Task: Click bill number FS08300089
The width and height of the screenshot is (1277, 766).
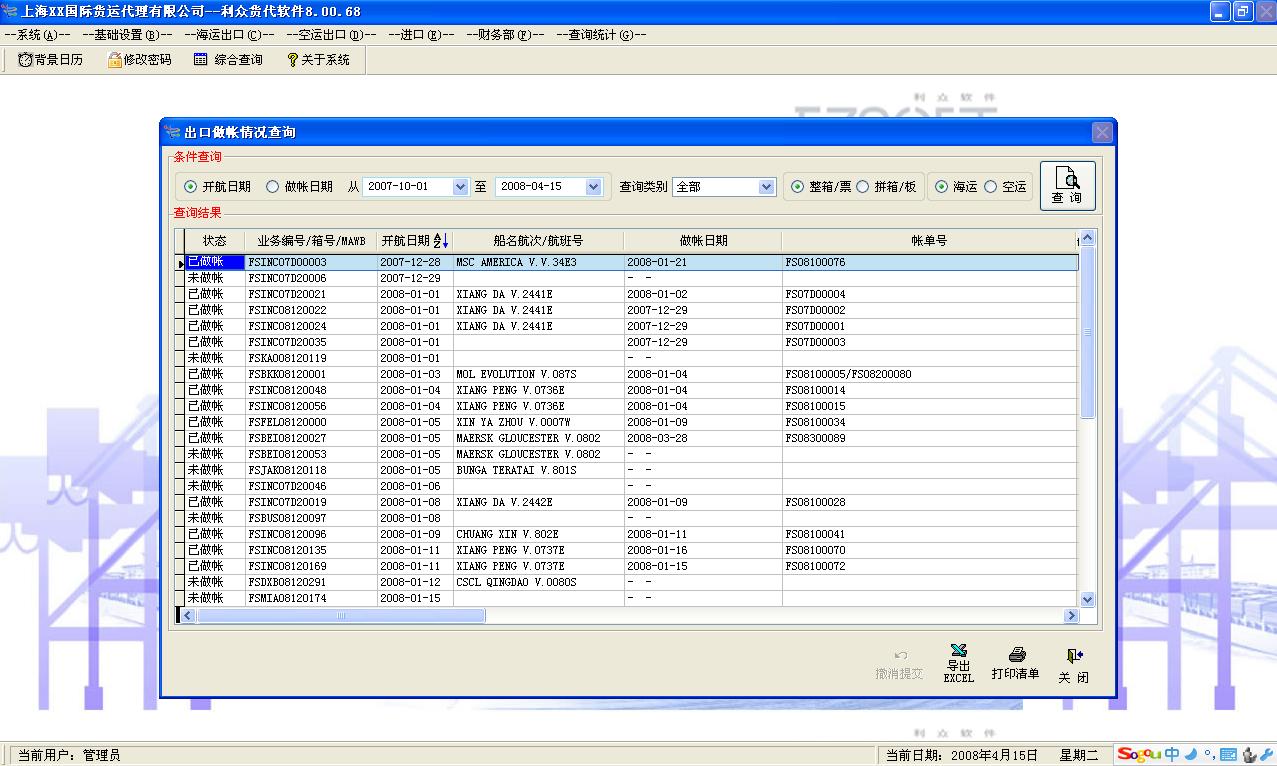Action: (x=816, y=438)
